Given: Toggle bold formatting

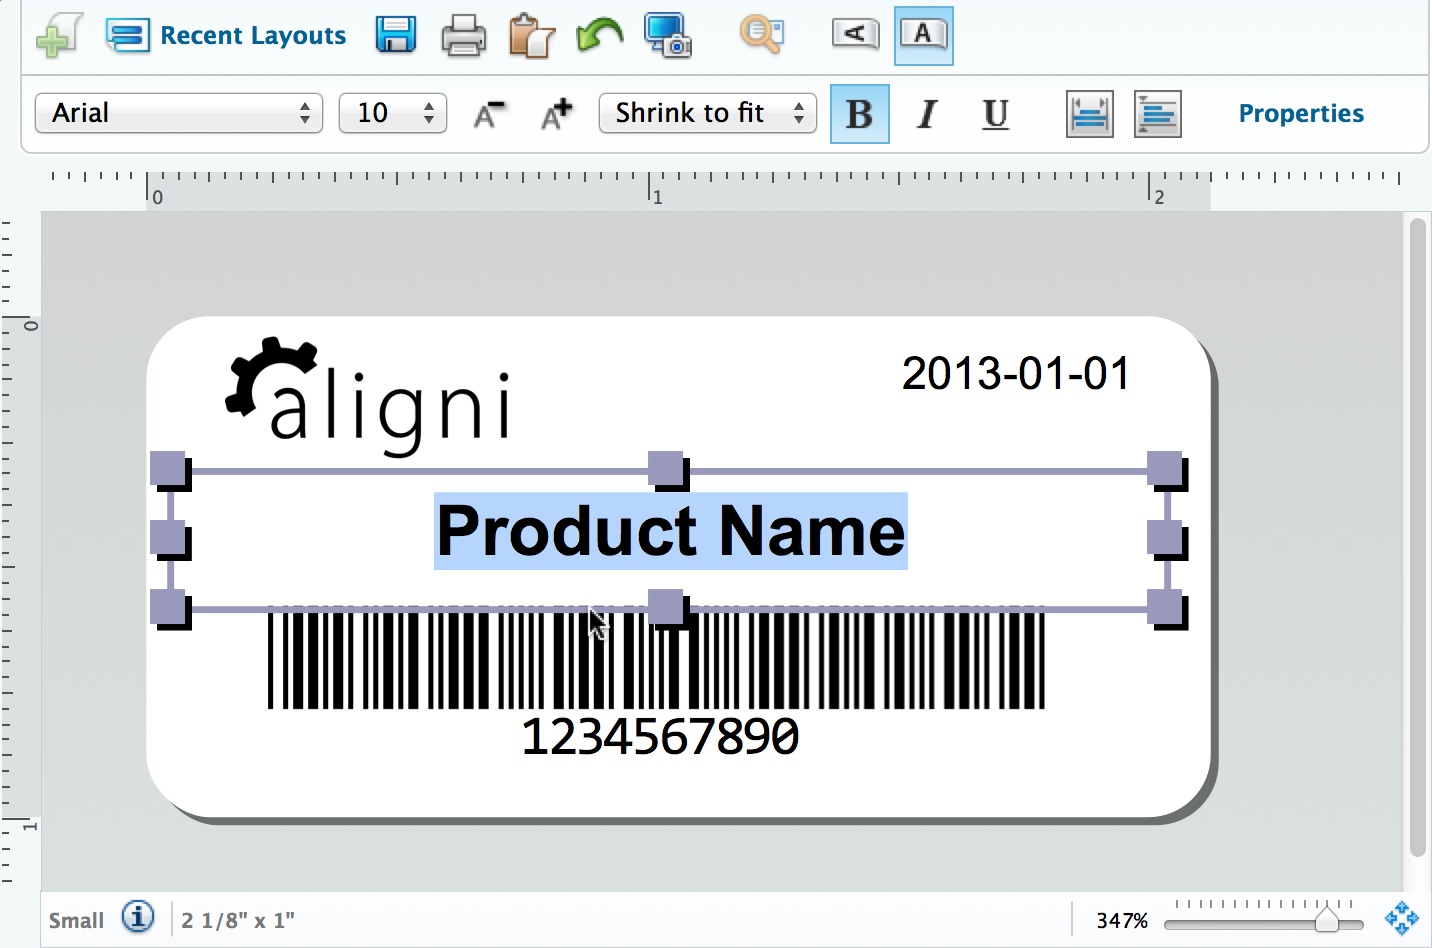Looking at the screenshot, I should pyautogui.click(x=860, y=114).
